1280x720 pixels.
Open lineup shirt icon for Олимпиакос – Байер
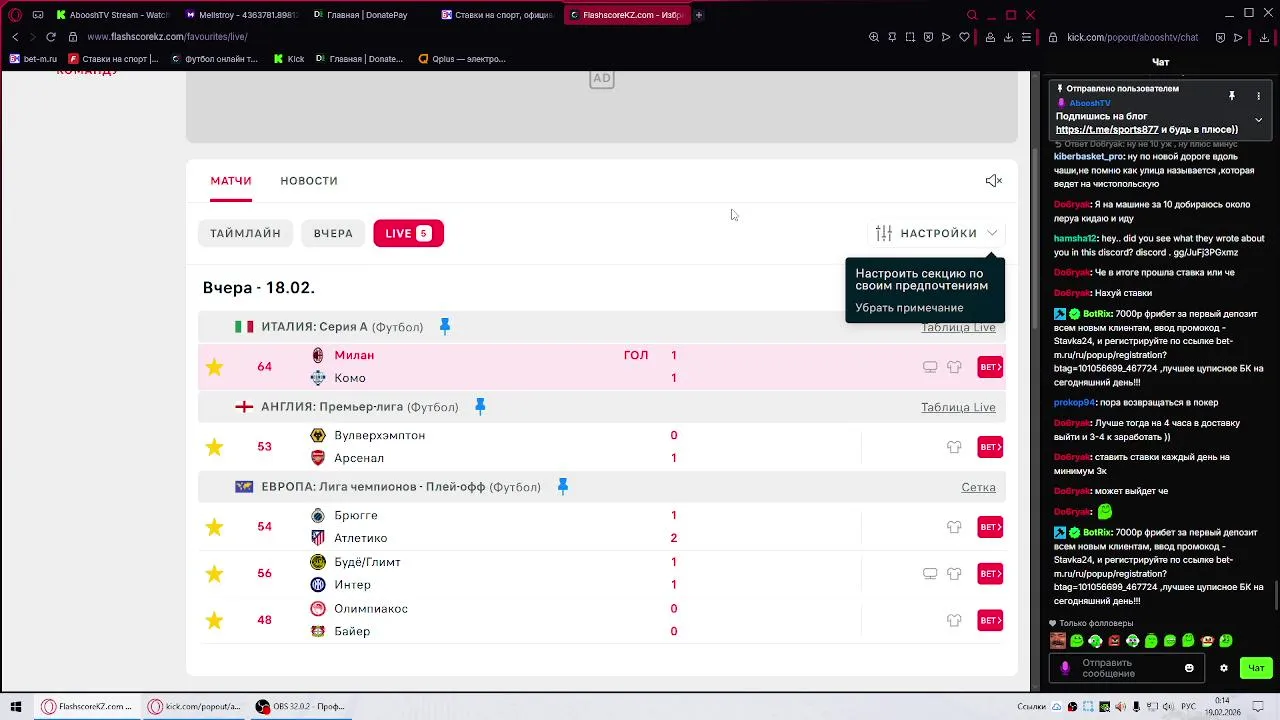point(954,621)
